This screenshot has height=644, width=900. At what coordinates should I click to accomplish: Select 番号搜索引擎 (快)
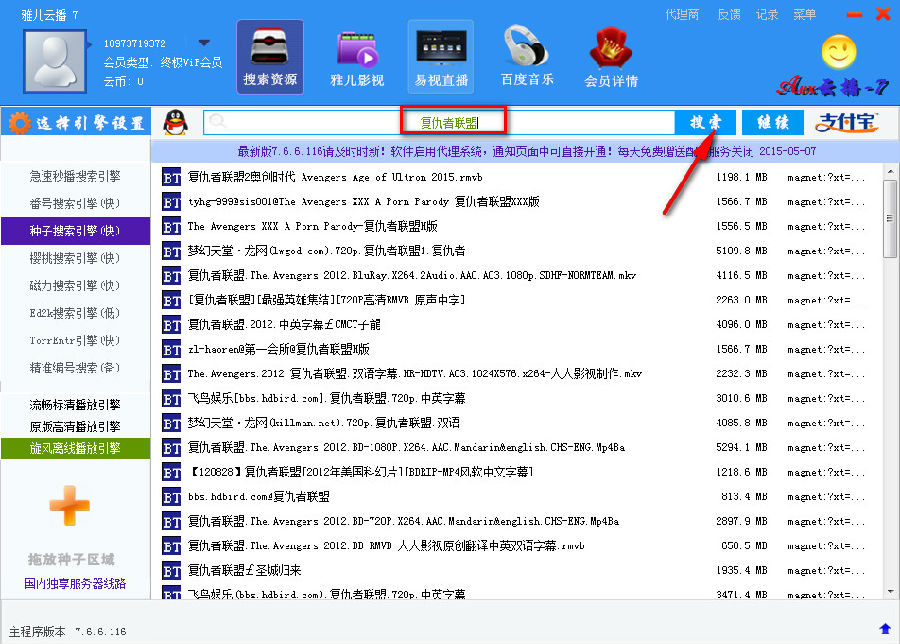pyautogui.click(x=75, y=203)
